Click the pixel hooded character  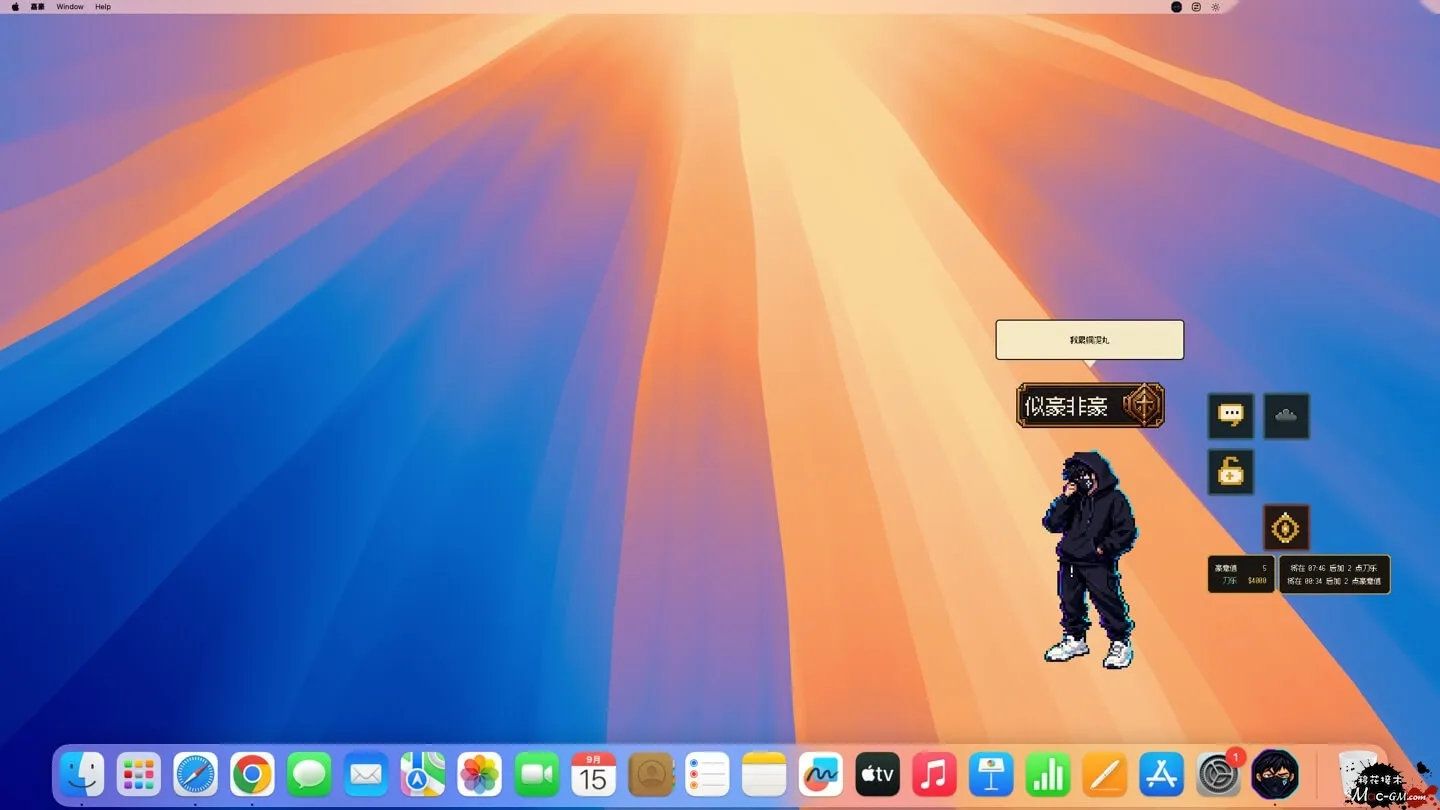pos(1089,559)
